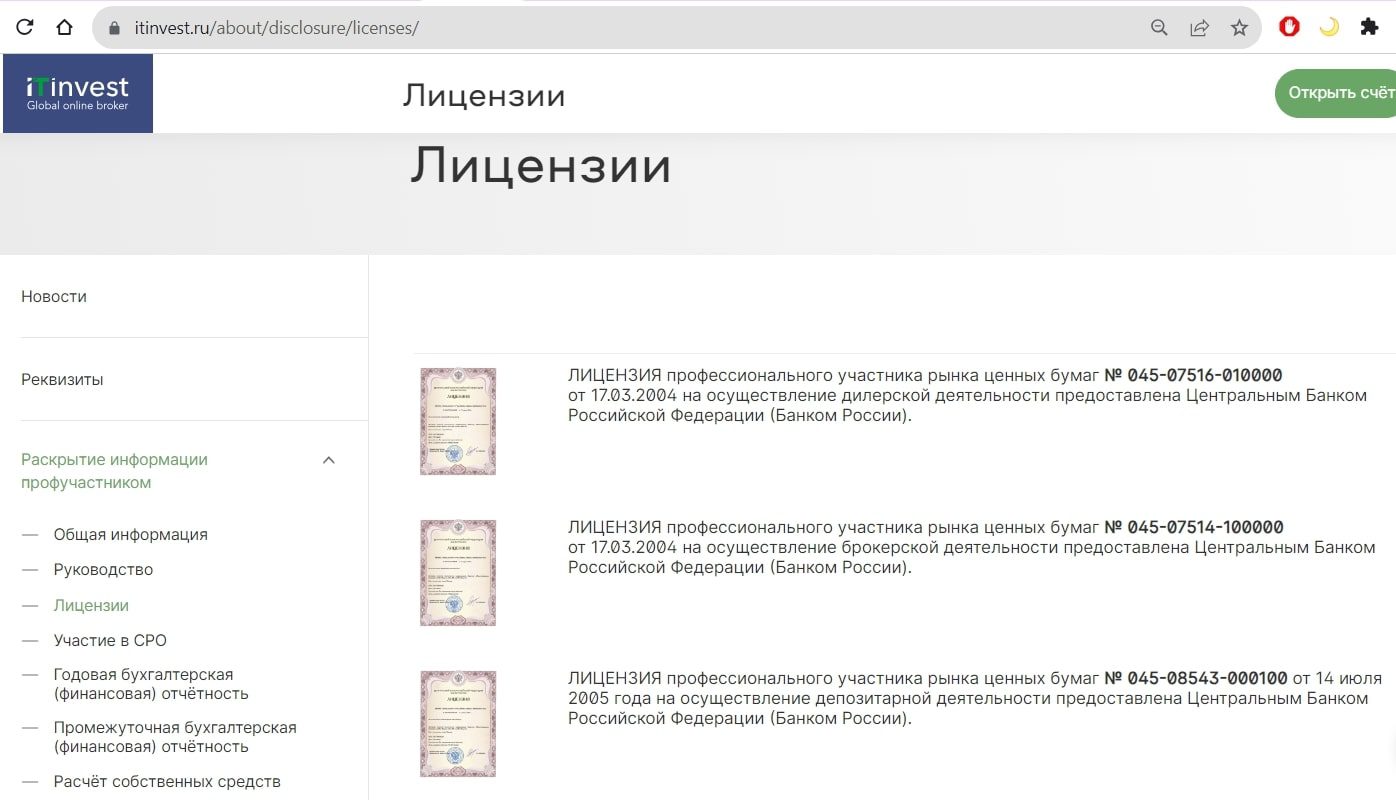Open the zoom magnifier in address bar
The width and height of the screenshot is (1396, 800).
click(x=1159, y=28)
